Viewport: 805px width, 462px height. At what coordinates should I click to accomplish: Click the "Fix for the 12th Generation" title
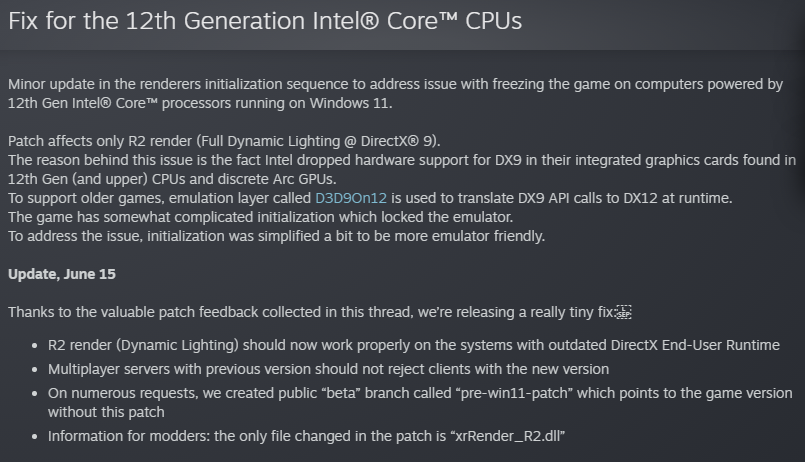click(265, 21)
